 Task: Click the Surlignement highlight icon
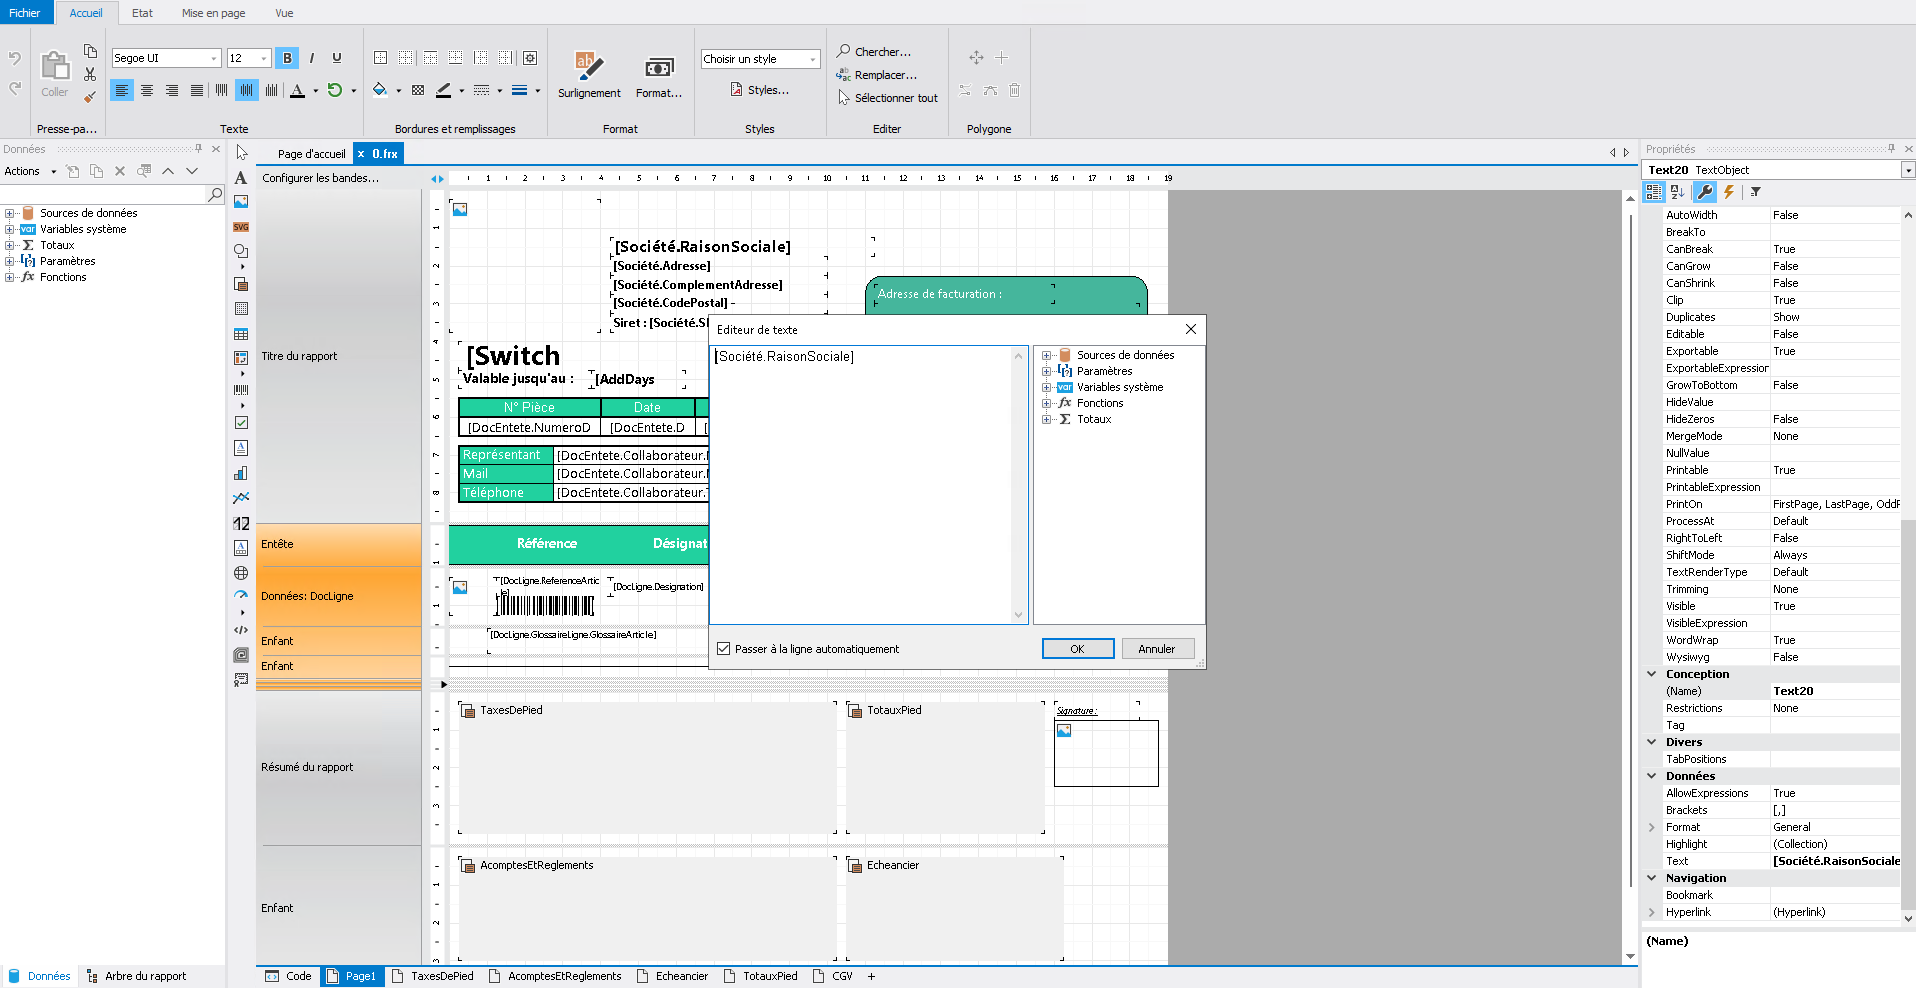coord(589,68)
